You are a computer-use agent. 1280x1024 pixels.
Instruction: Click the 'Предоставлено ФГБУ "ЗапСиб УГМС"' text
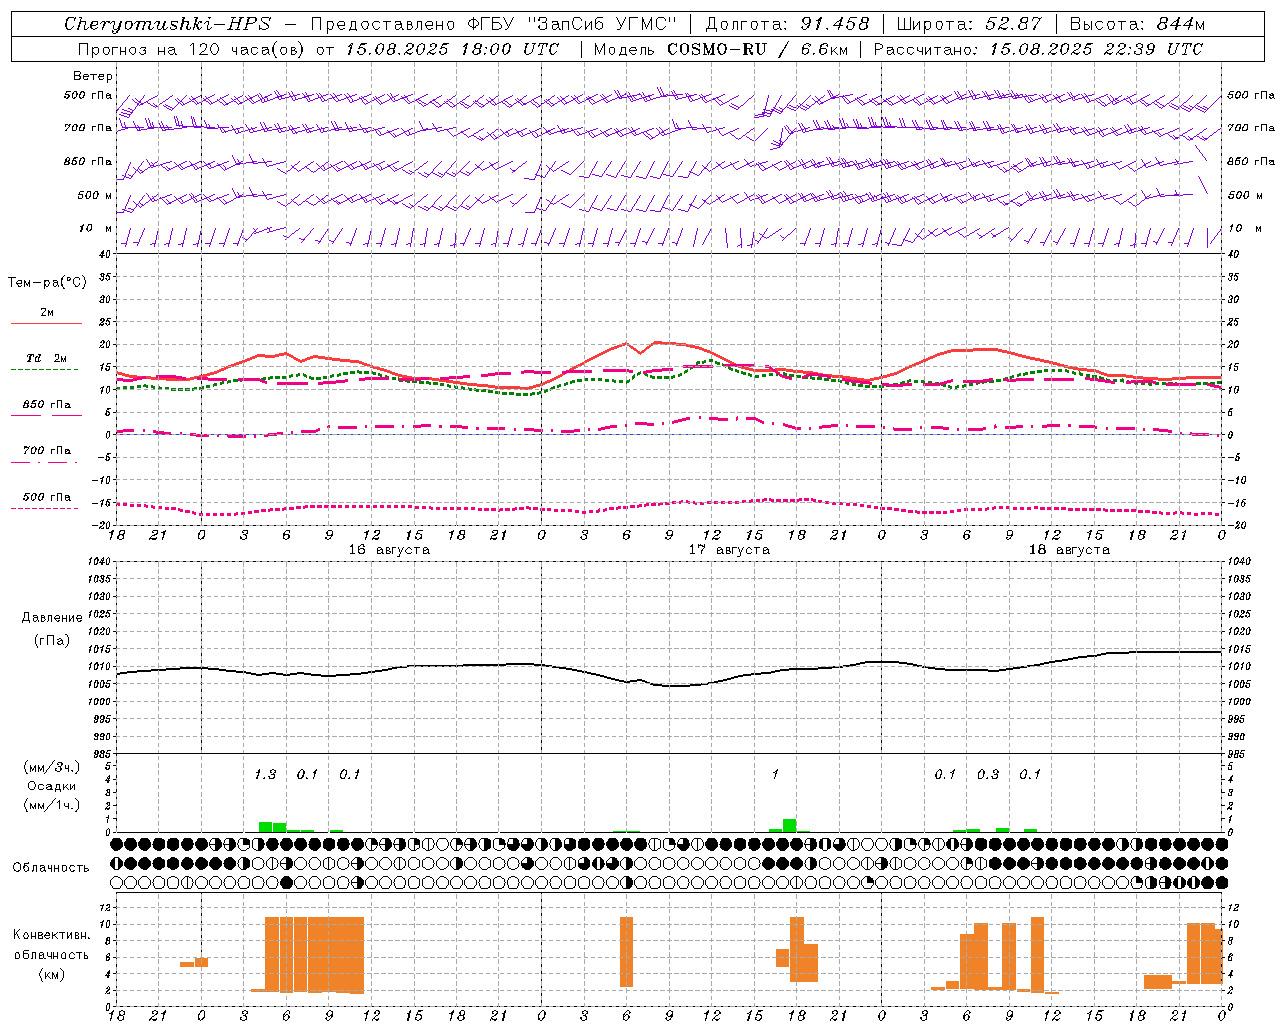494,24
